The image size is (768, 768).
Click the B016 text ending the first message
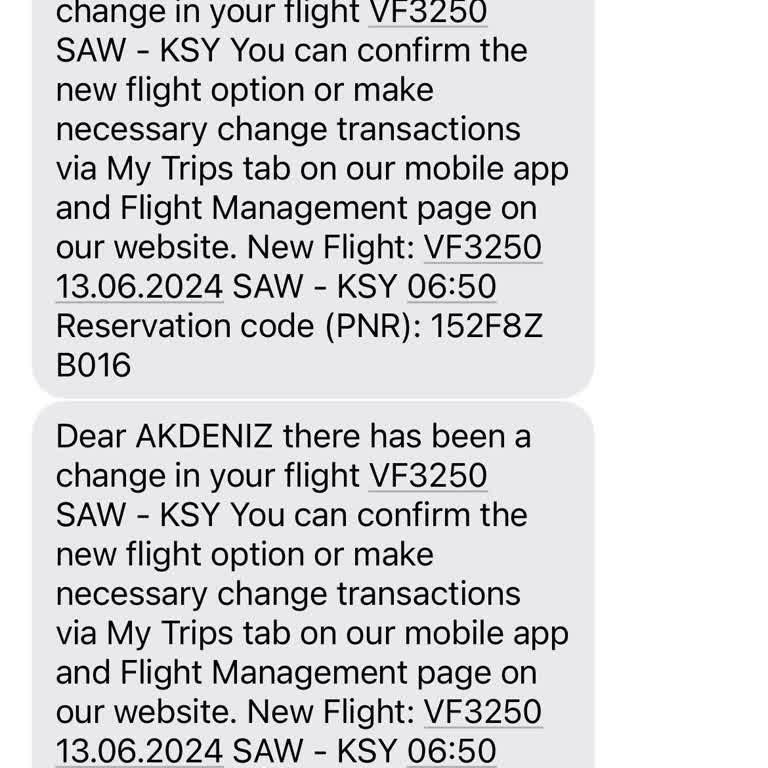[94, 365]
